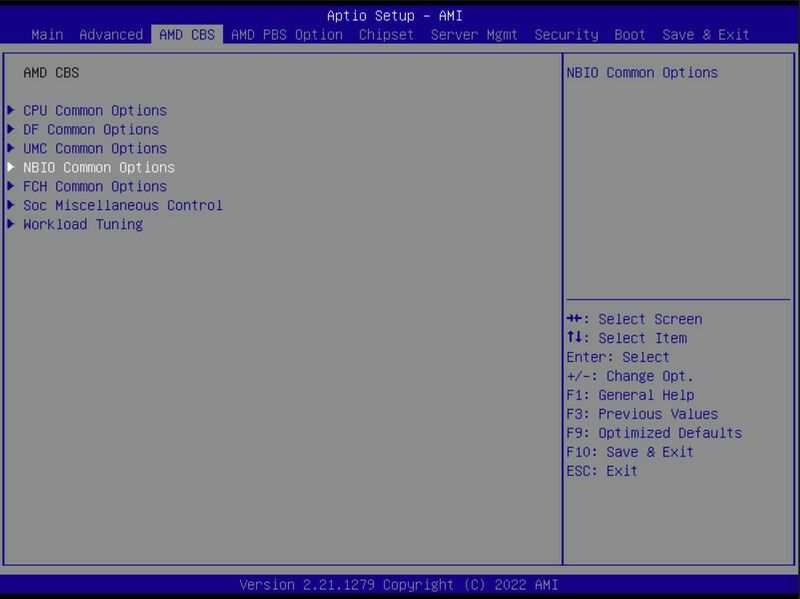800x599 pixels.
Task: Switch to the Main tab
Action: pos(47,35)
